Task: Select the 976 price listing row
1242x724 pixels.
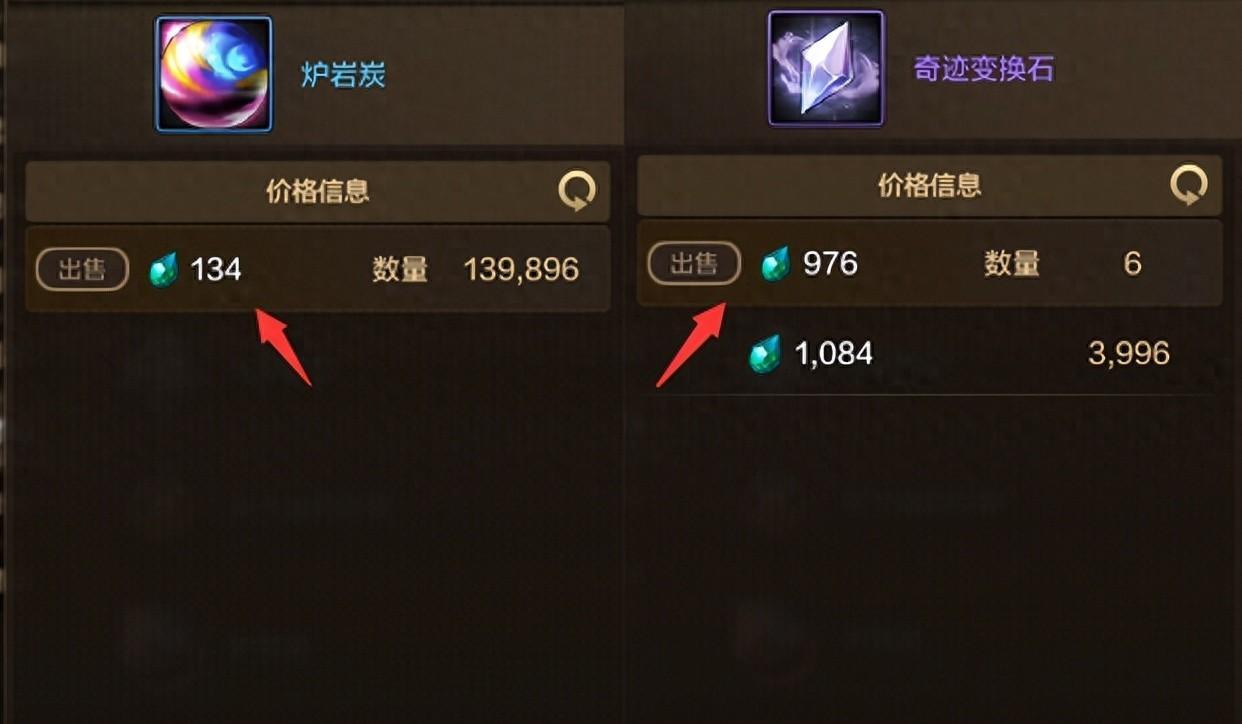Action: 930,264
